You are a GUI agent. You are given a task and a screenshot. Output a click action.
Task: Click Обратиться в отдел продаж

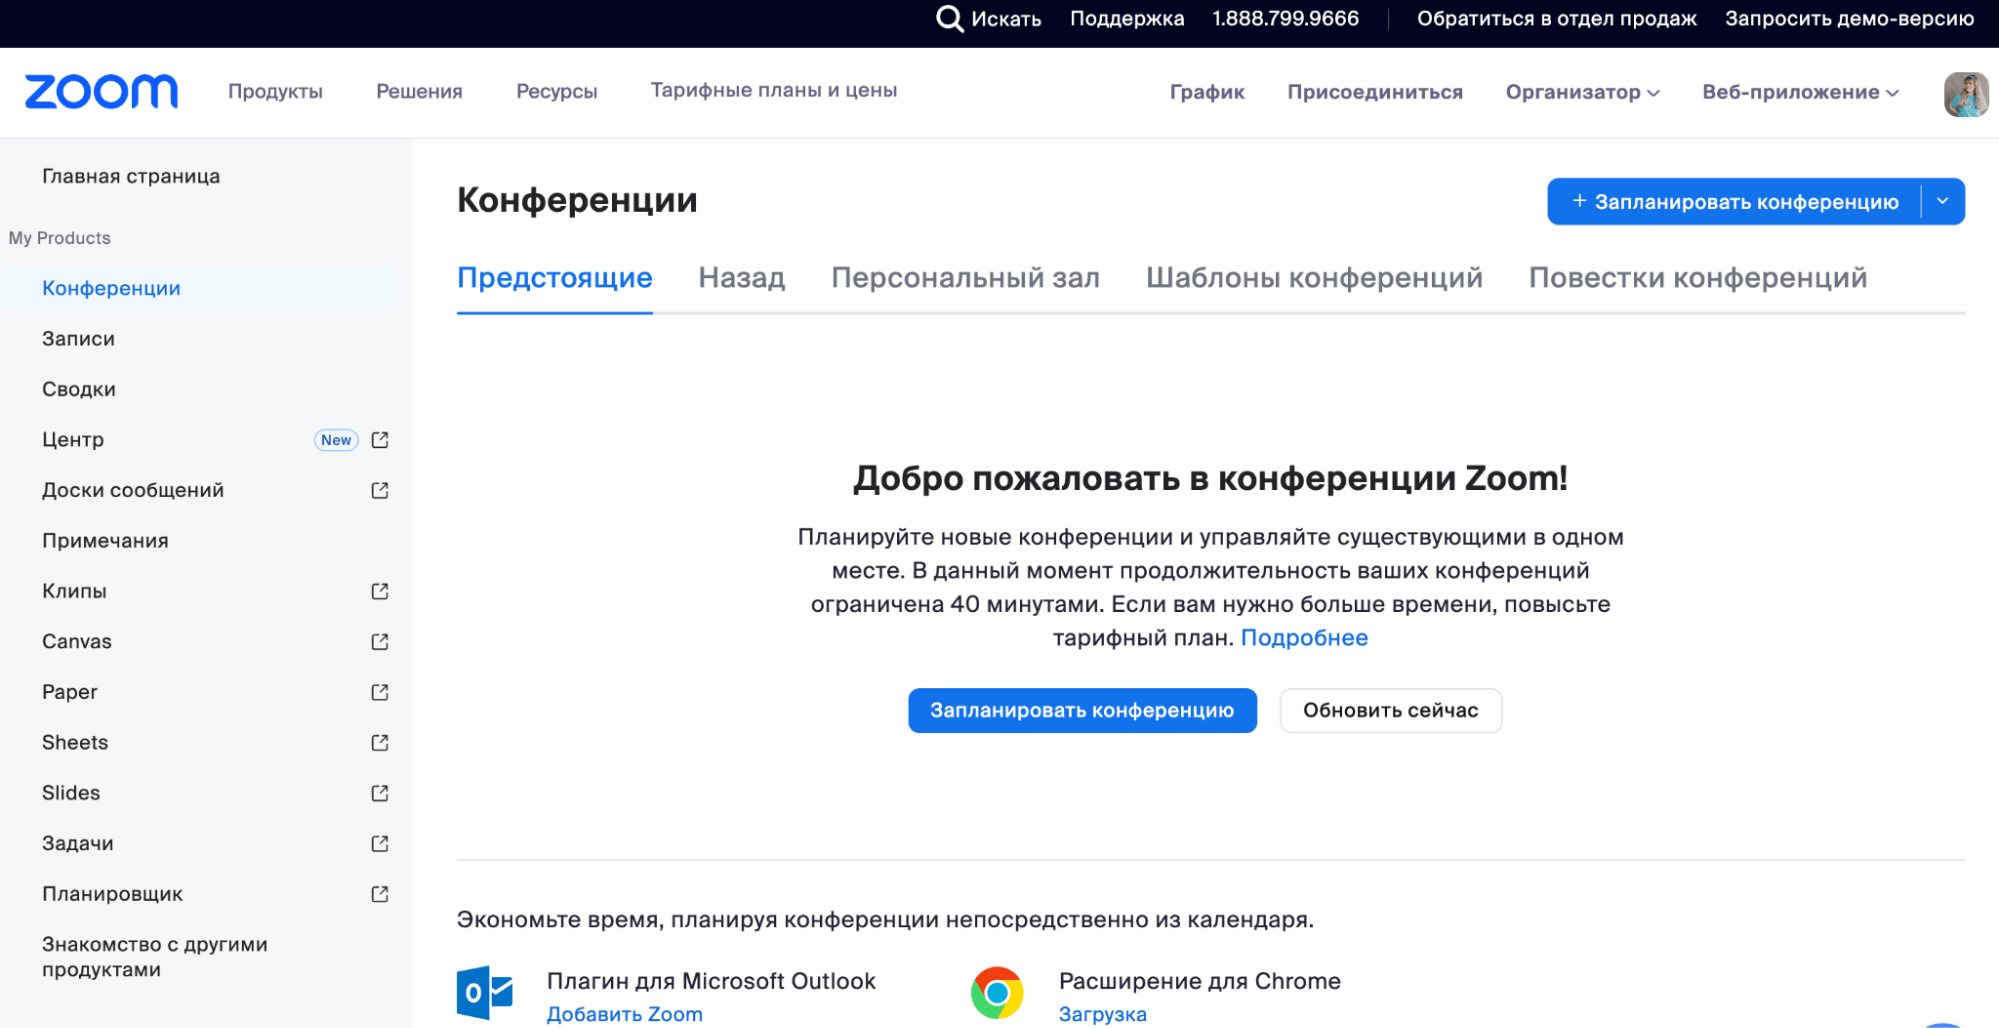[1556, 19]
